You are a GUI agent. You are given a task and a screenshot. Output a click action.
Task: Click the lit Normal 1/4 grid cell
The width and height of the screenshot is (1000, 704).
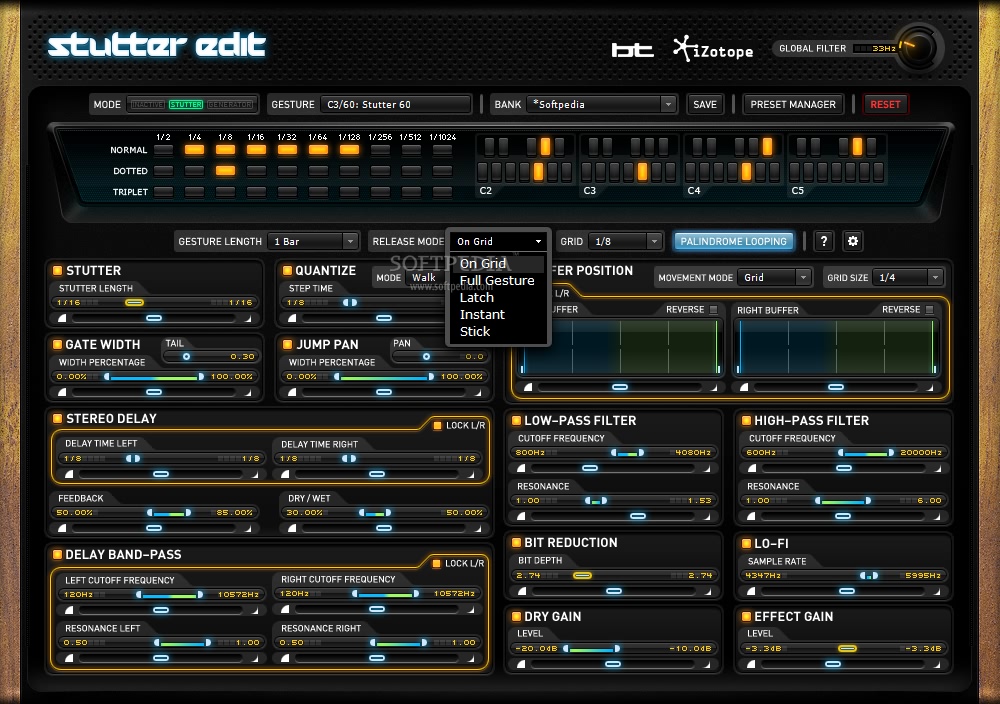[x=195, y=150]
